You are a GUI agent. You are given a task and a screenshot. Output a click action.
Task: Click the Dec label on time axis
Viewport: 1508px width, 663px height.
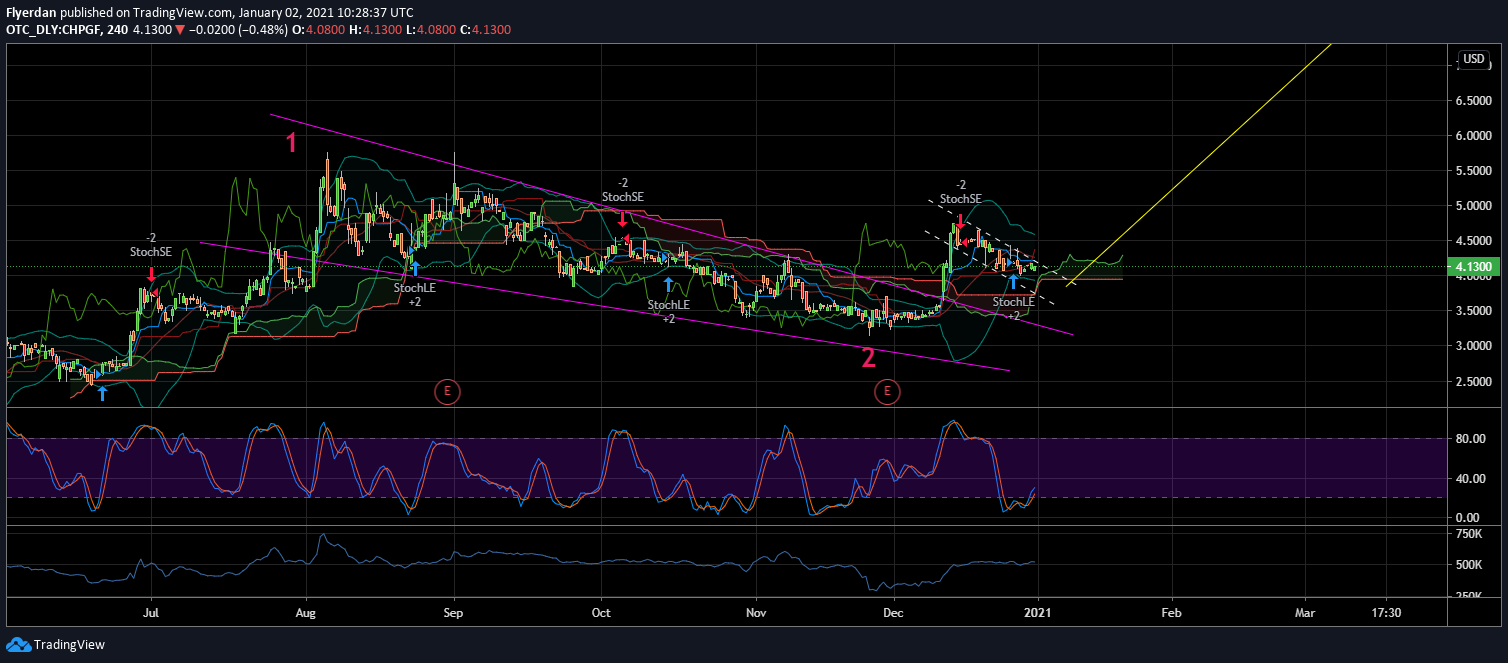coord(893,612)
